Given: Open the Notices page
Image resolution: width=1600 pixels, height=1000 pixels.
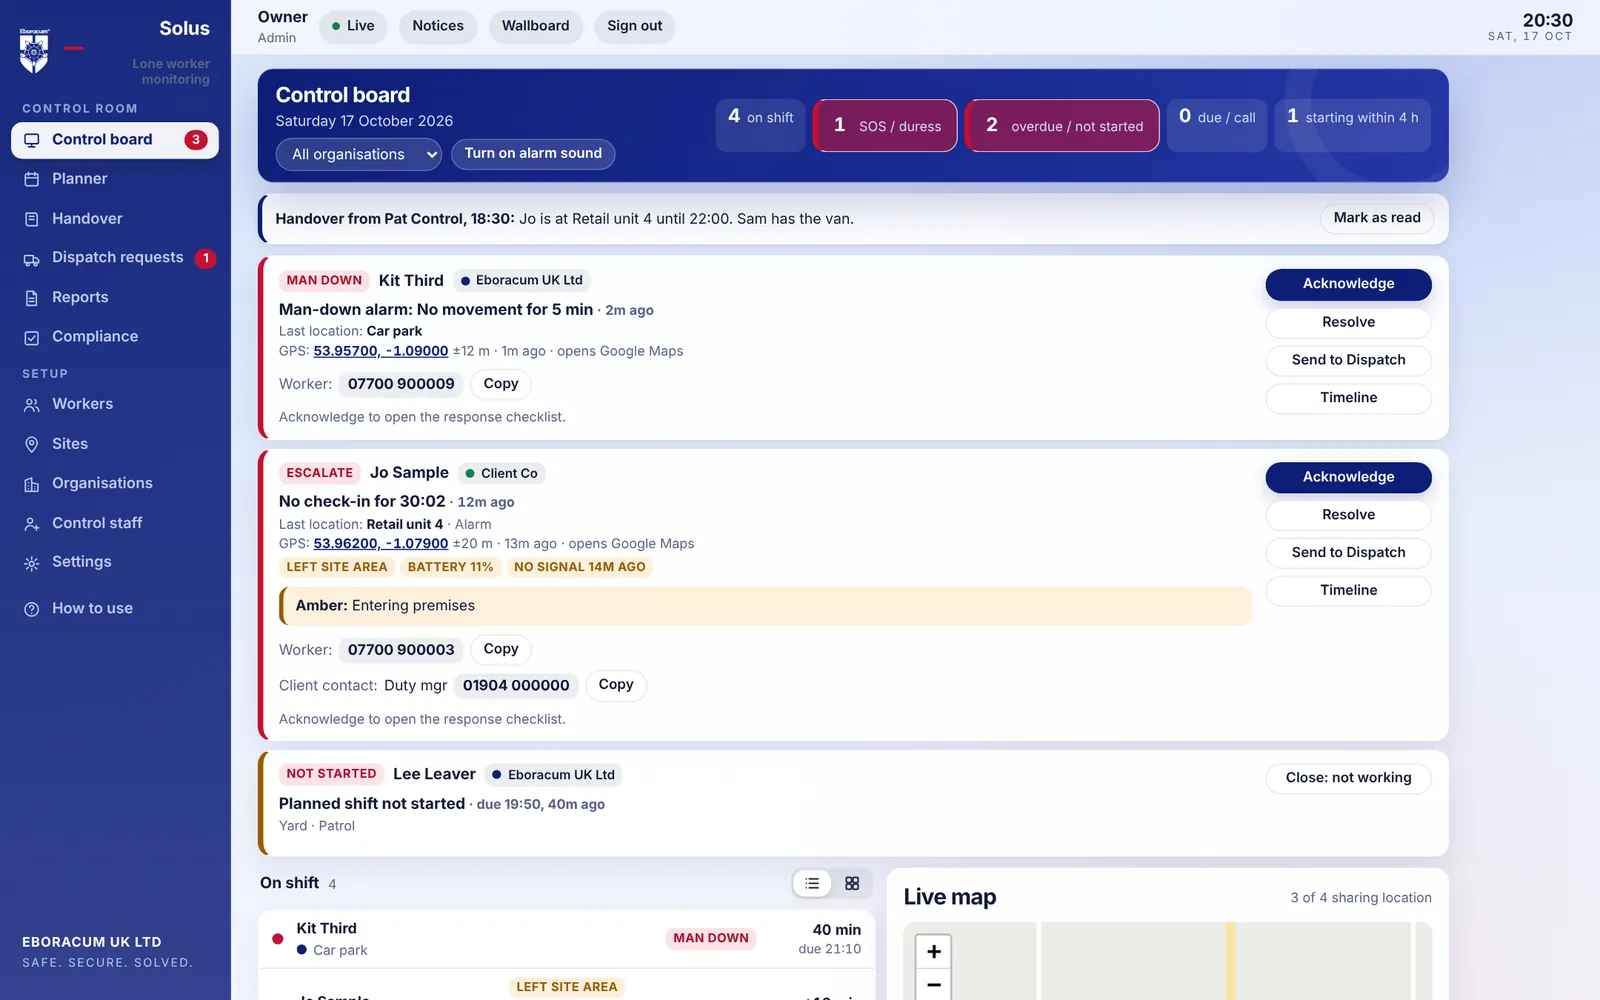Looking at the screenshot, I should click(x=438, y=26).
